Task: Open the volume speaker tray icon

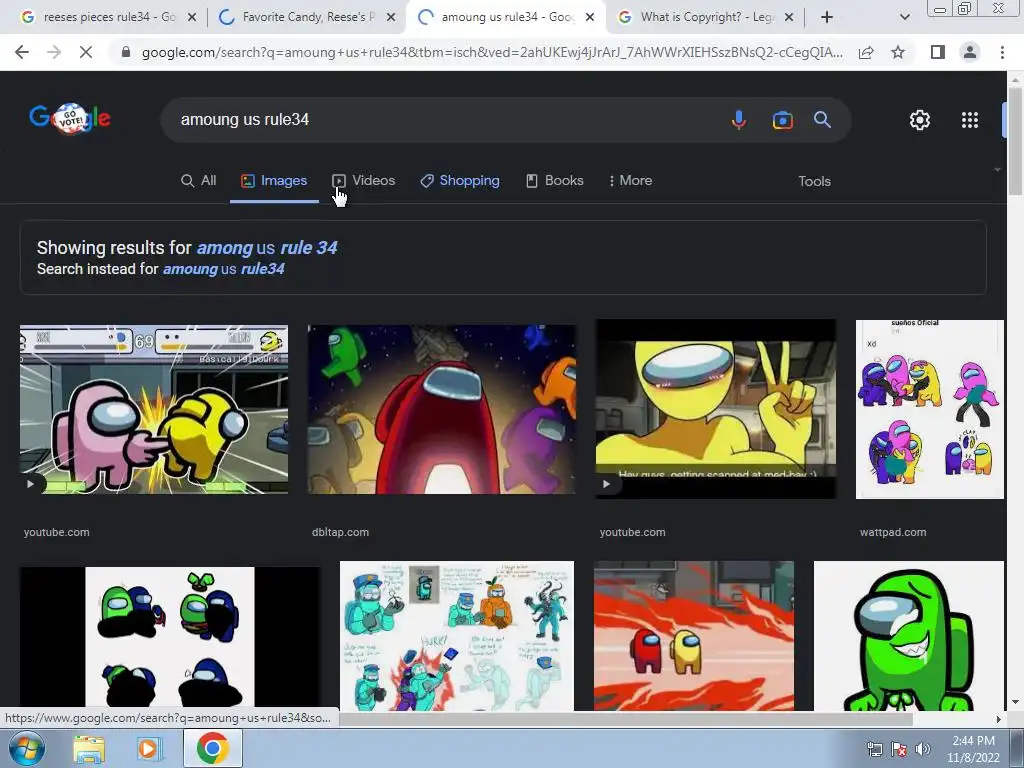Action: (x=922, y=750)
